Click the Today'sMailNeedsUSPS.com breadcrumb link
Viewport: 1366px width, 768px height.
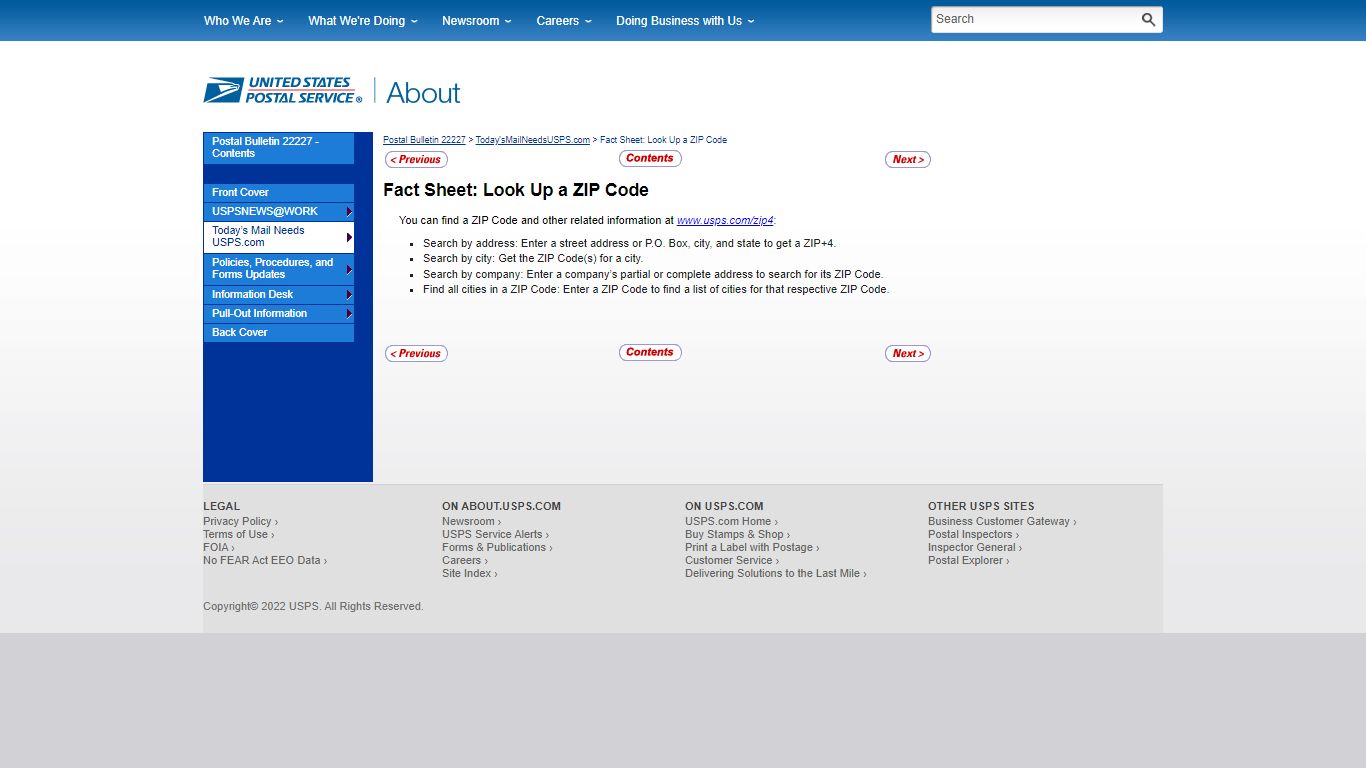click(532, 140)
